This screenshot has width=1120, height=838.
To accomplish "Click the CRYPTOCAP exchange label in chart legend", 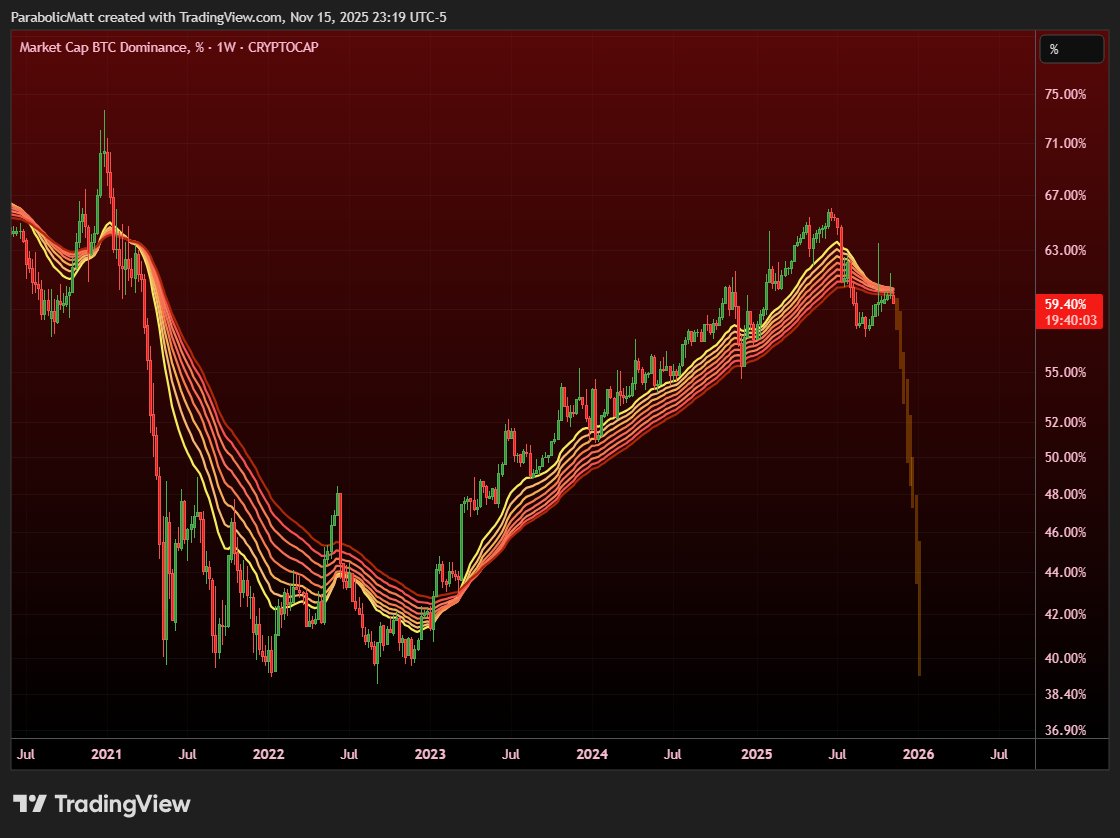I will click(x=283, y=47).
